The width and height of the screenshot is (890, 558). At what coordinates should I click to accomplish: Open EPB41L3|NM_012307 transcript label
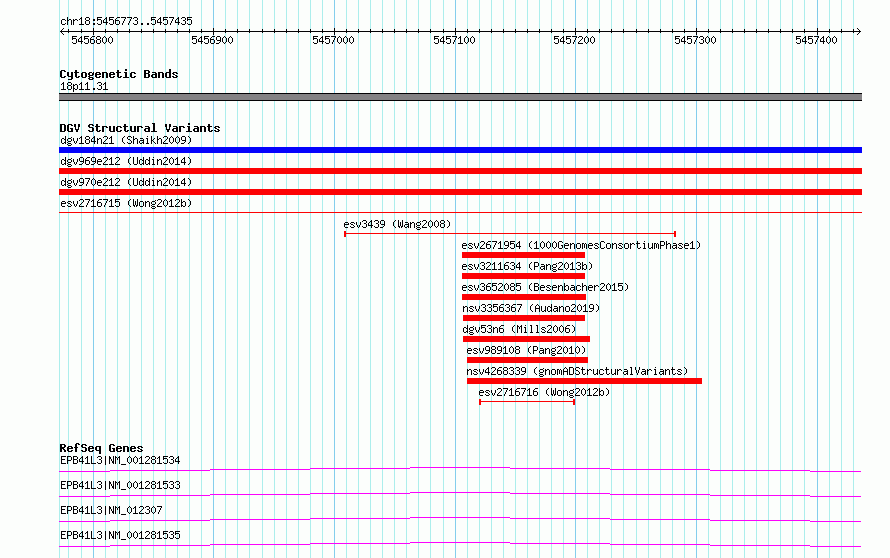111,510
